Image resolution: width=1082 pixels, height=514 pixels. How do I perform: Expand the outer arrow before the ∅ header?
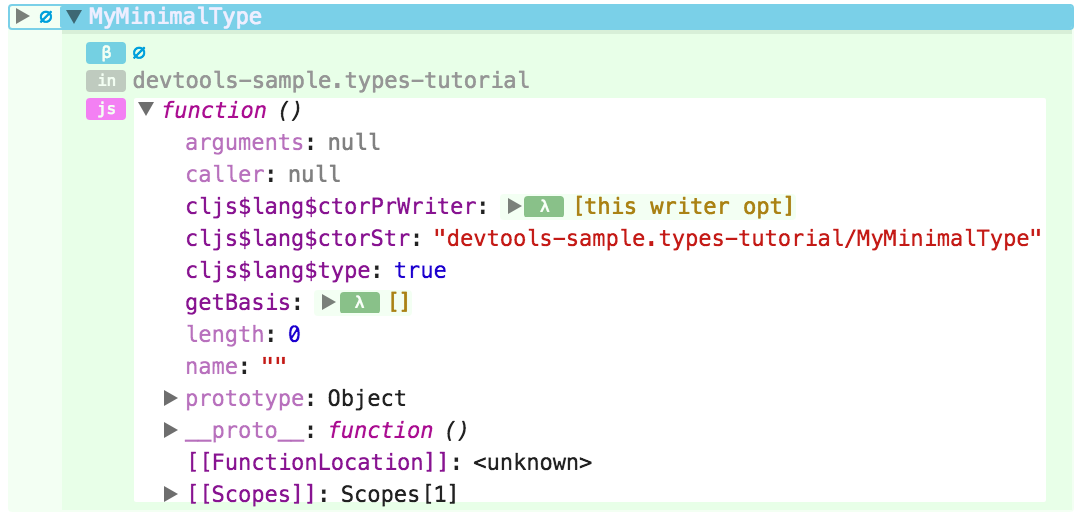(x=23, y=17)
